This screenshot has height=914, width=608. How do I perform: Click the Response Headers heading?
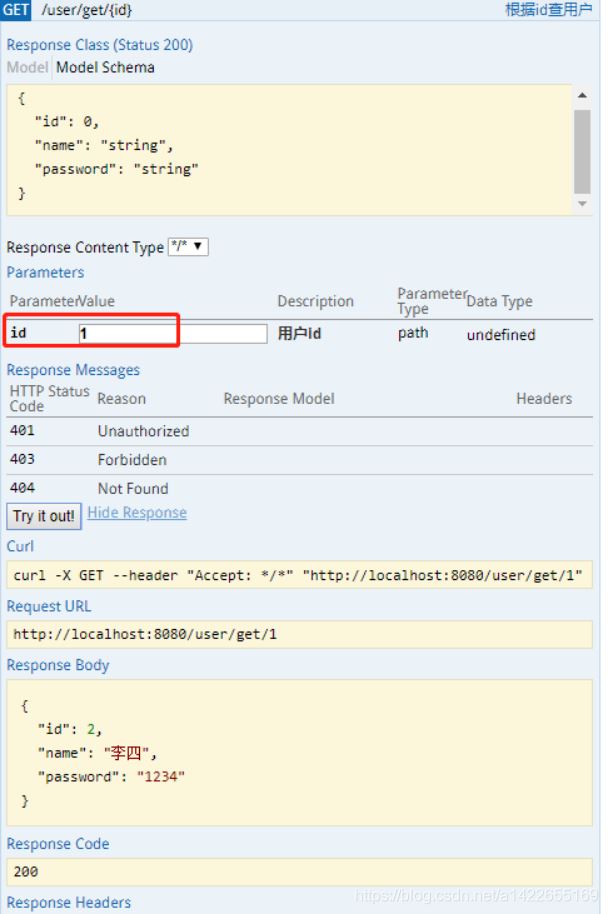click(68, 903)
